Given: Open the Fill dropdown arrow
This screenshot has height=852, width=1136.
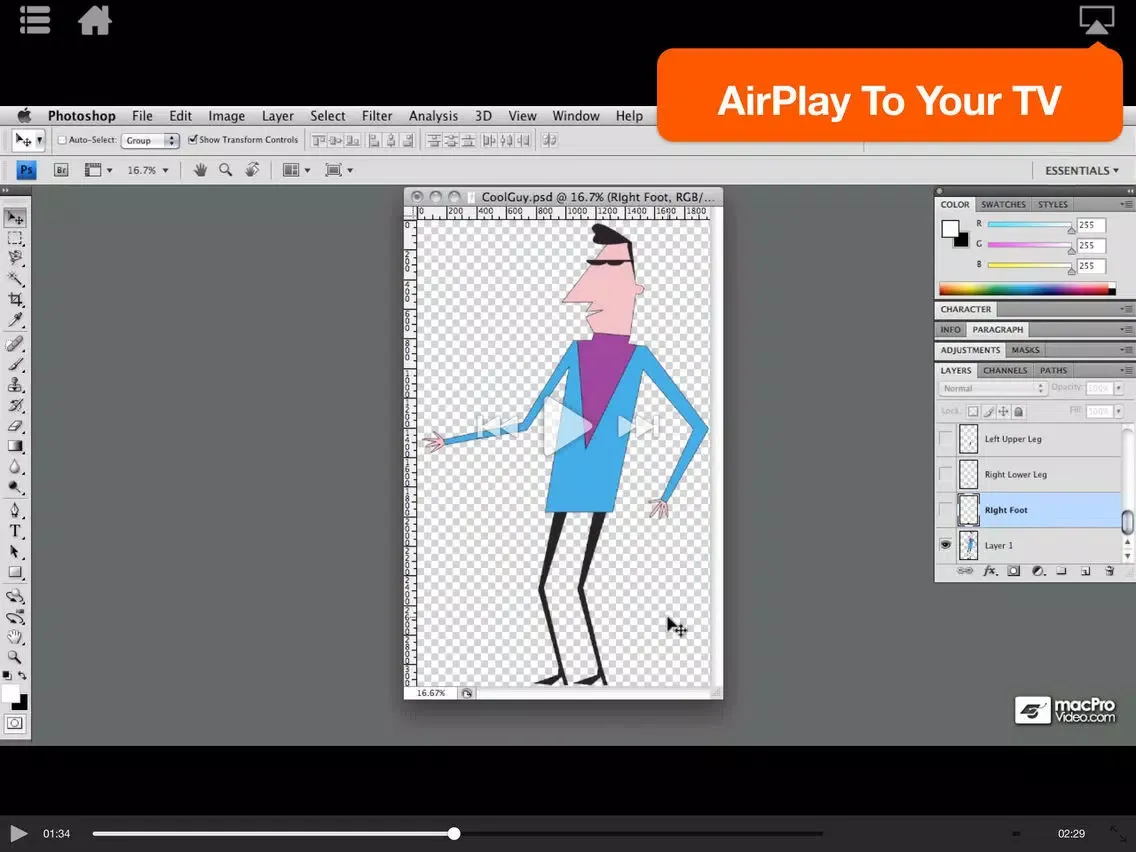Looking at the screenshot, I should click(x=1119, y=412).
